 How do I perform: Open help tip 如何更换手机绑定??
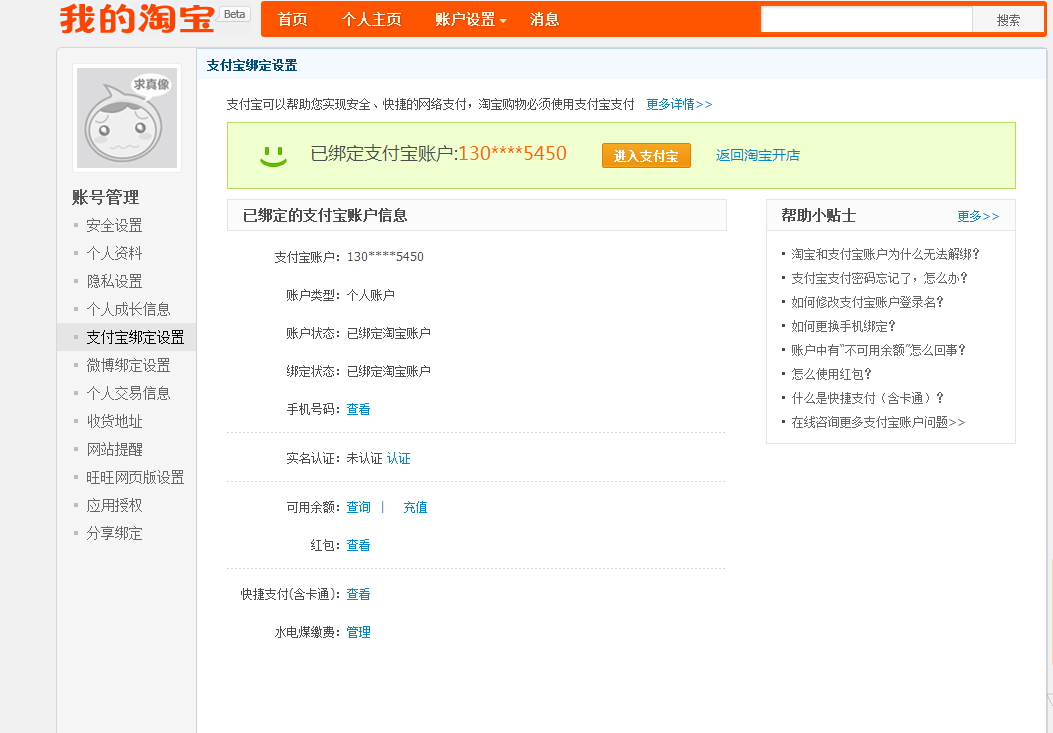click(843, 327)
